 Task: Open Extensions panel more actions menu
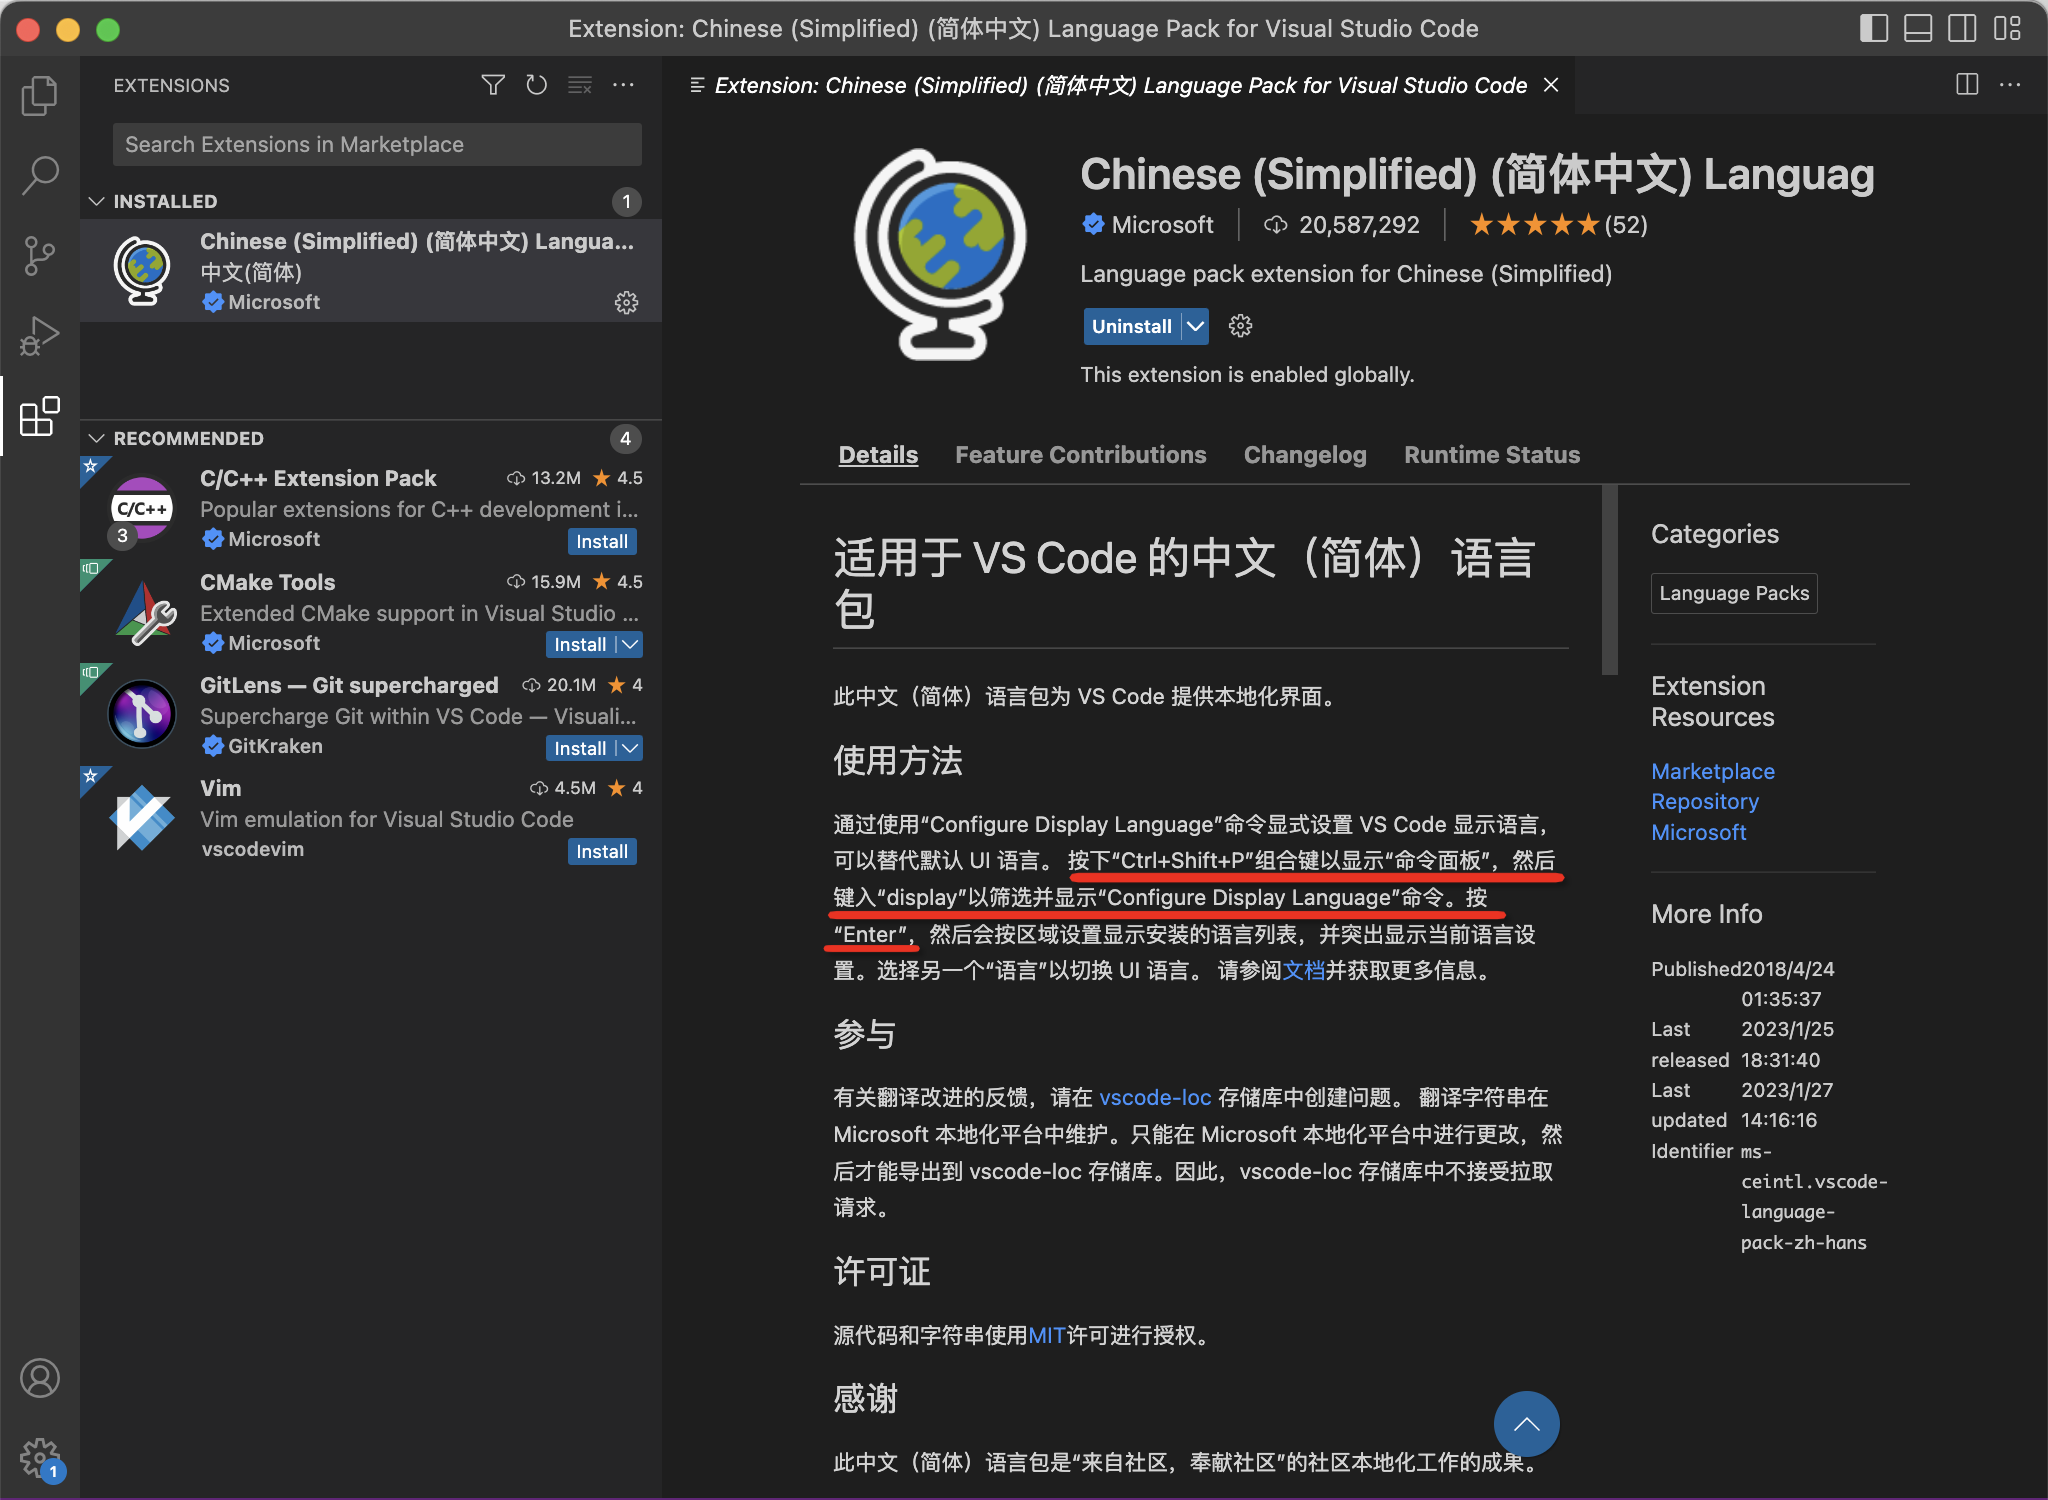pyautogui.click(x=624, y=85)
